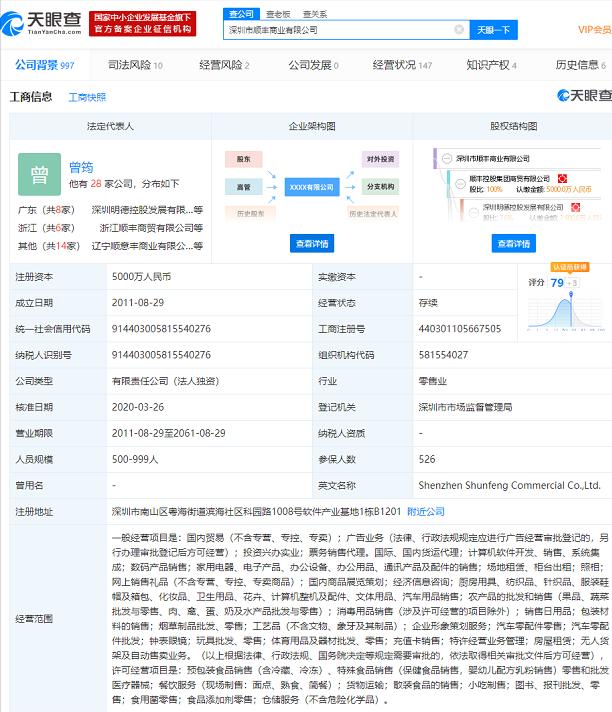This screenshot has height=712, width=612.
Task: Open the VIP会员 link
Action: pos(594,30)
